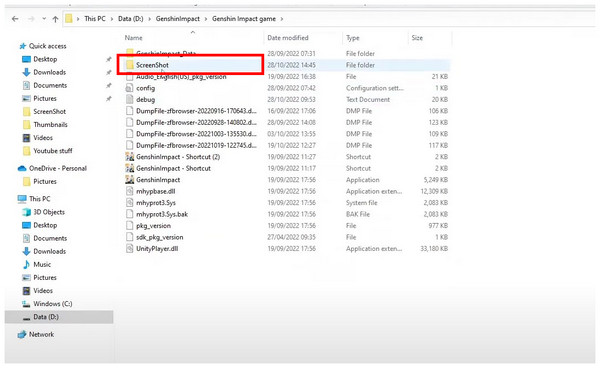Open pinned Documents under Quick access
This screenshot has width=600, height=368.
click(45, 85)
